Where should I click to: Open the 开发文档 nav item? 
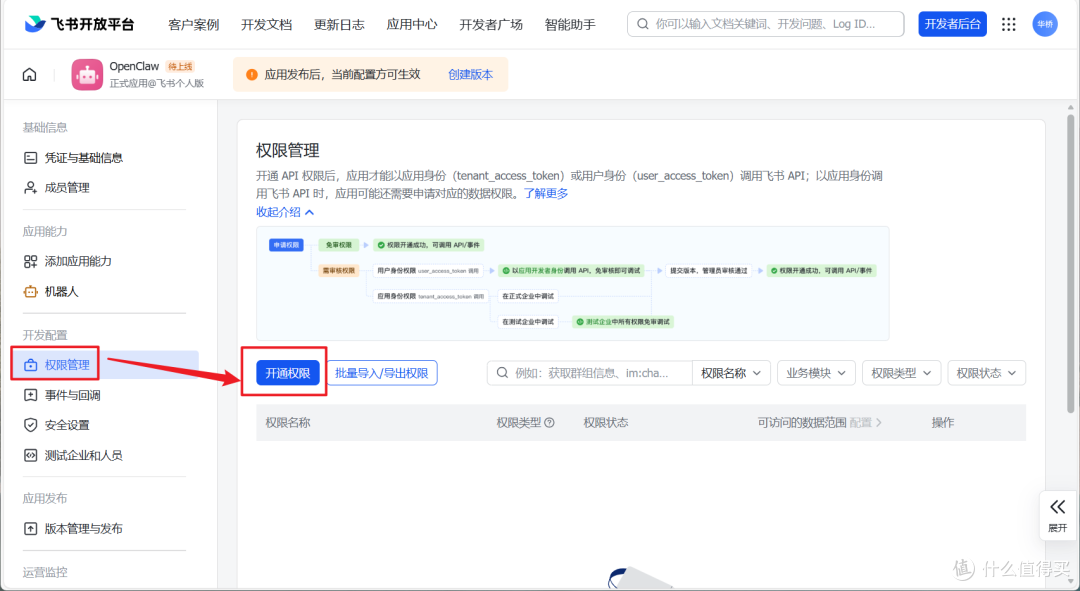pyautogui.click(x=267, y=25)
